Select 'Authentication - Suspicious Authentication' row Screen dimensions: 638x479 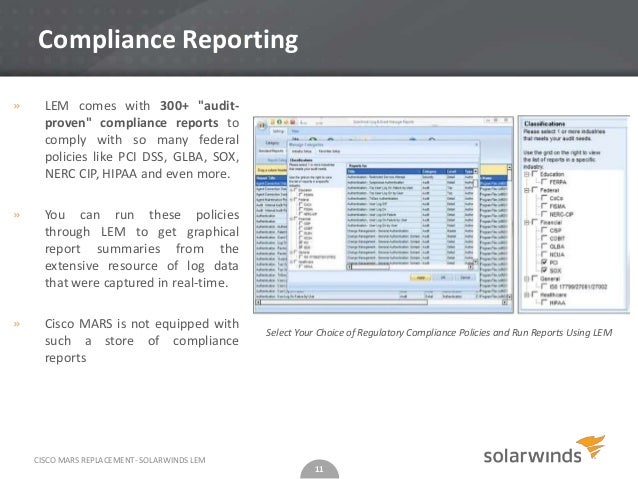[x=410, y=183]
